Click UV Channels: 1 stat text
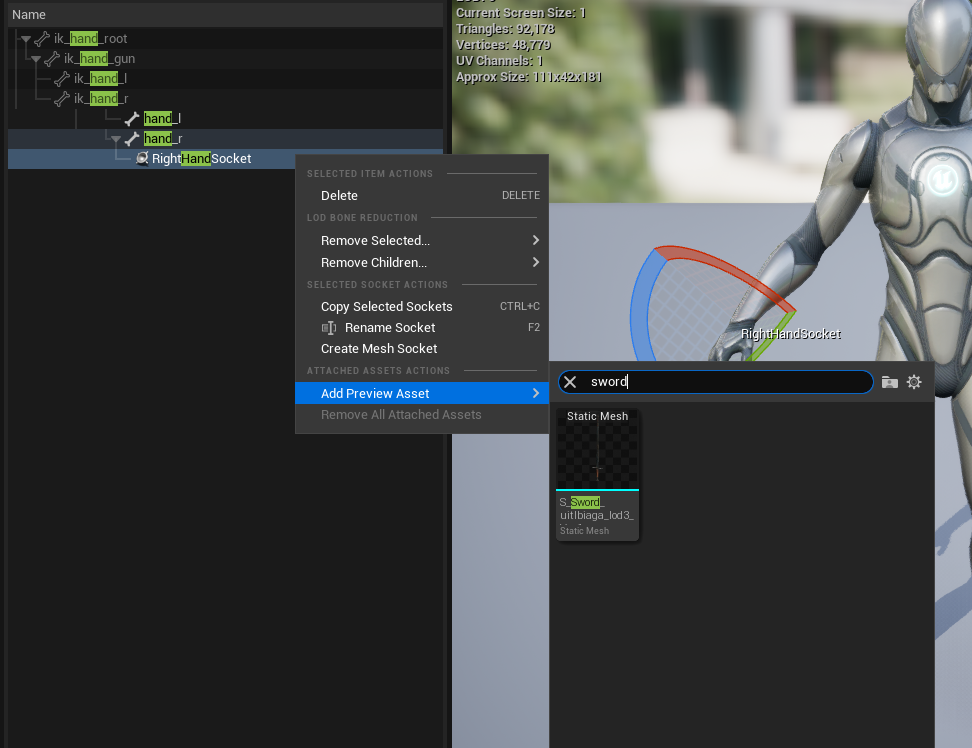972x748 pixels. click(499, 61)
